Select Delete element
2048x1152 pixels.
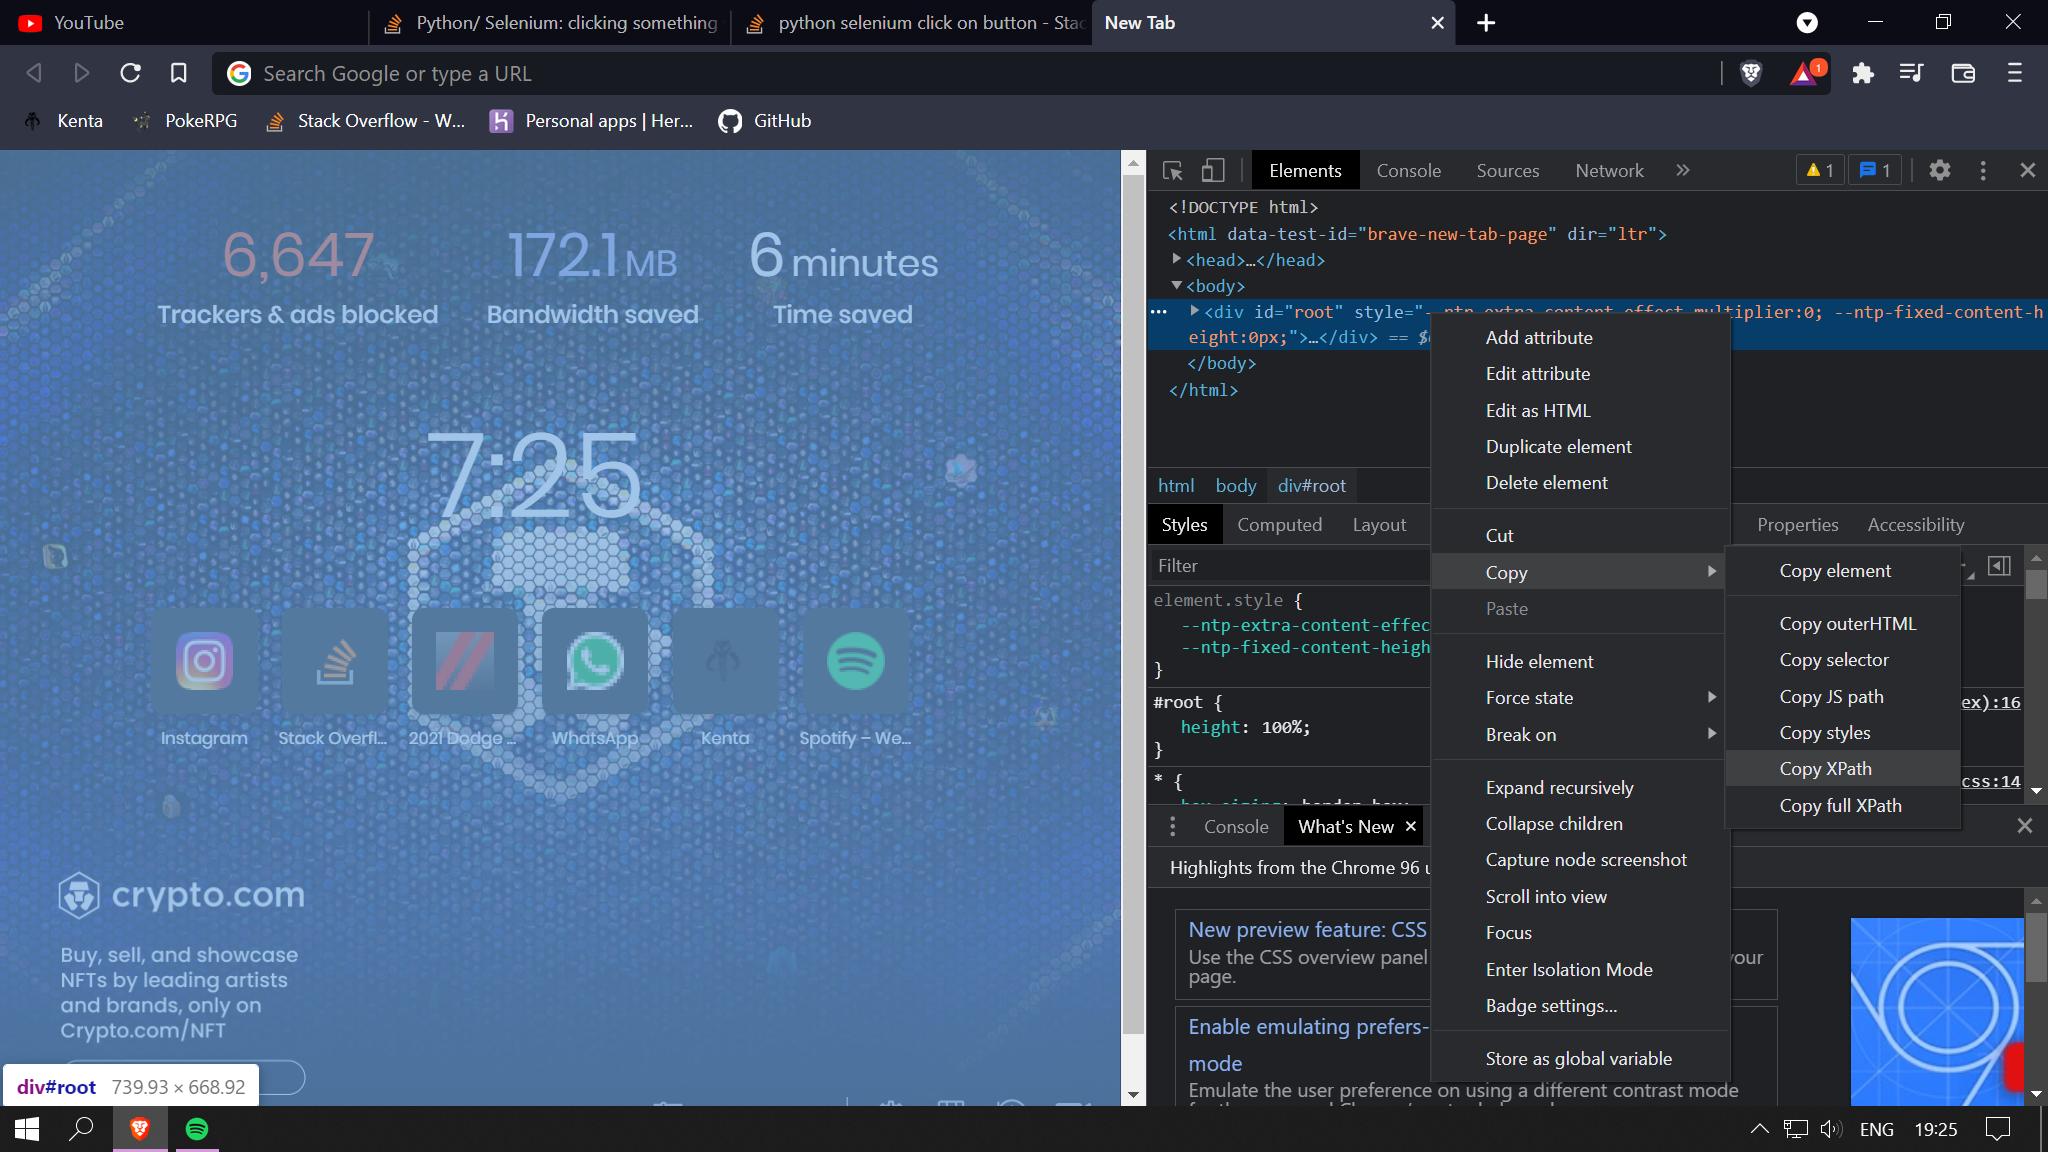[1580, 483]
